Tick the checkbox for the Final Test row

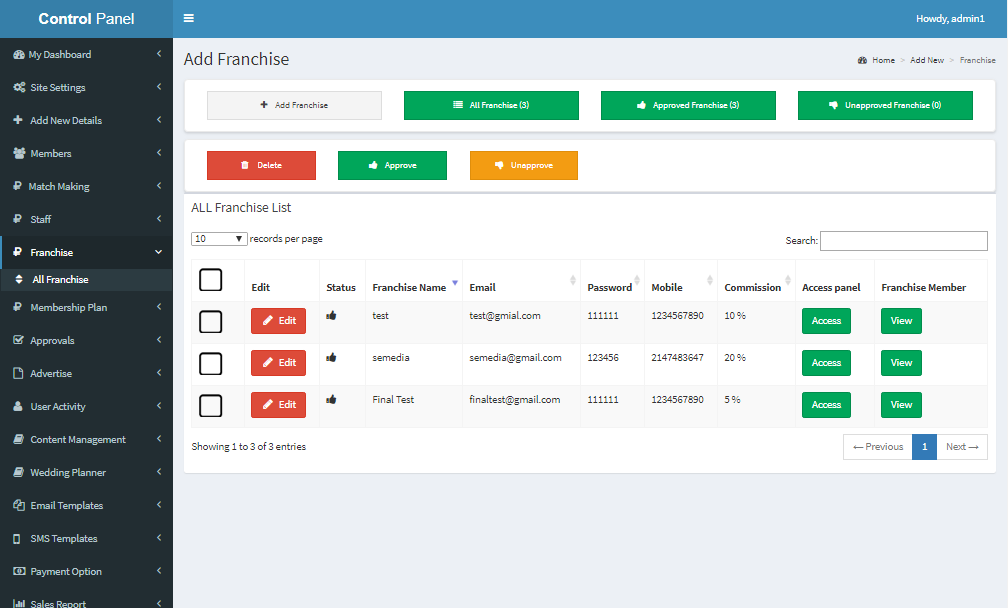tap(211, 406)
